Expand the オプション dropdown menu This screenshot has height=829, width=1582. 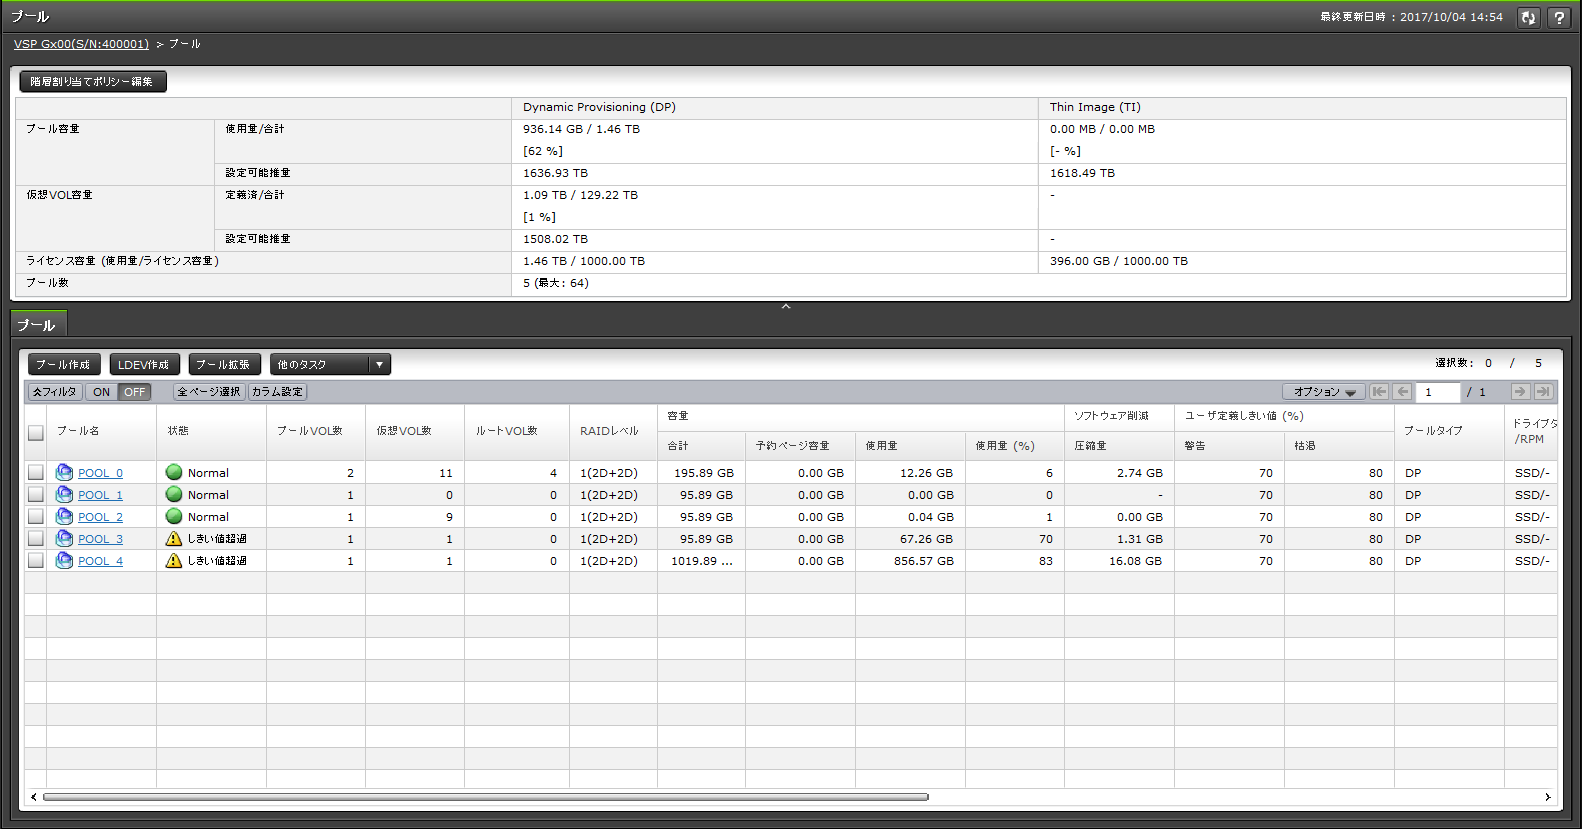pyautogui.click(x=1323, y=392)
